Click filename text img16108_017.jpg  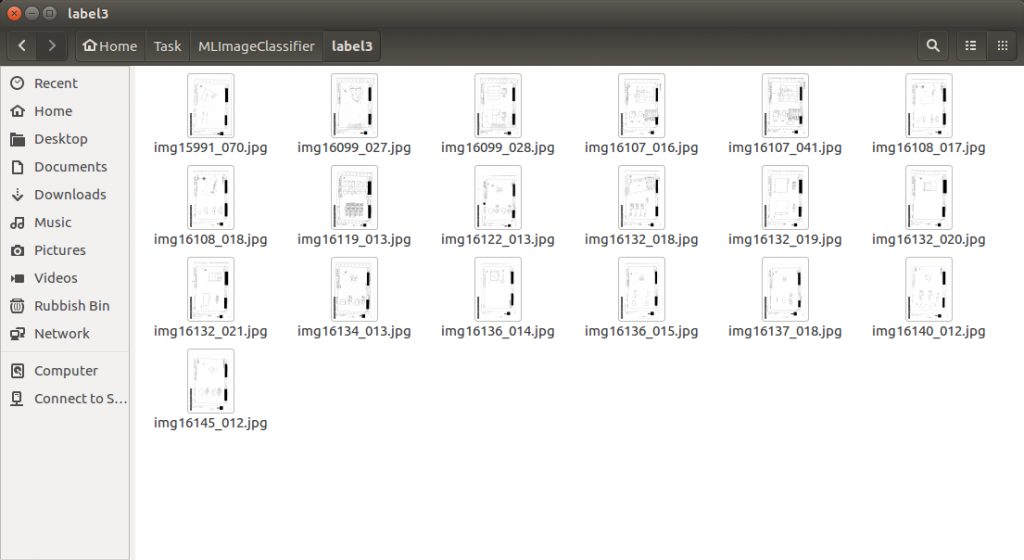coord(929,148)
